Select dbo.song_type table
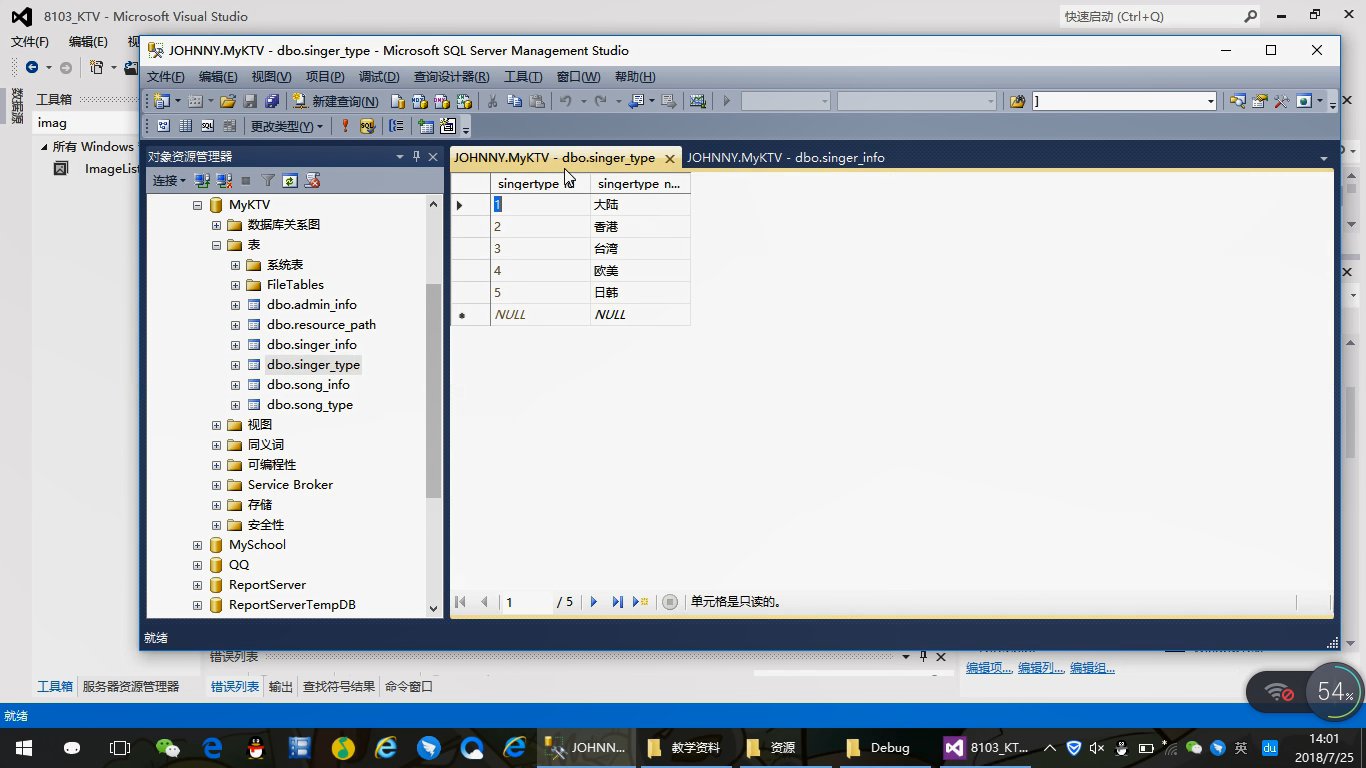 [x=309, y=405]
